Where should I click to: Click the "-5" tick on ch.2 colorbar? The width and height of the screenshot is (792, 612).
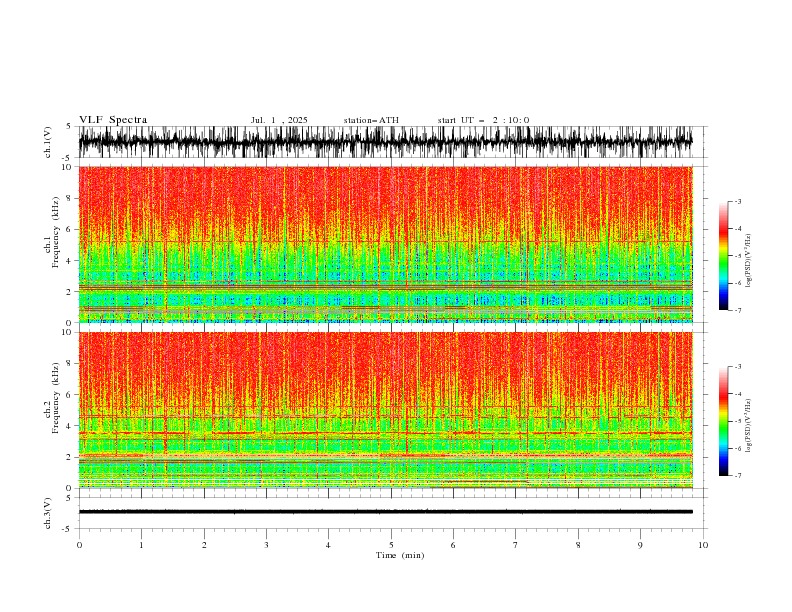[737, 421]
